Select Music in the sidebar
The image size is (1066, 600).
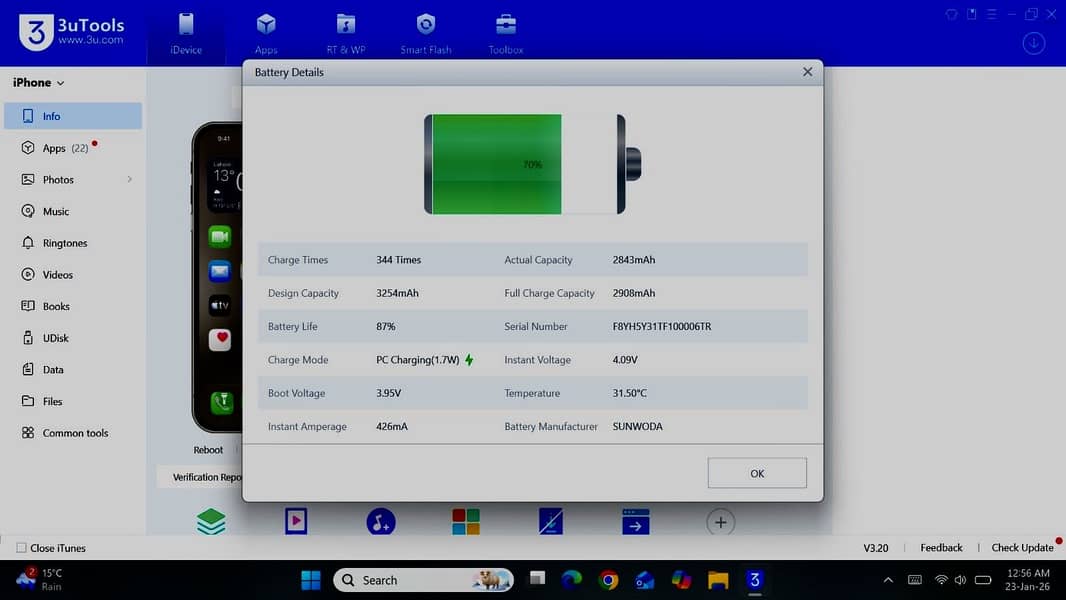point(56,212)
